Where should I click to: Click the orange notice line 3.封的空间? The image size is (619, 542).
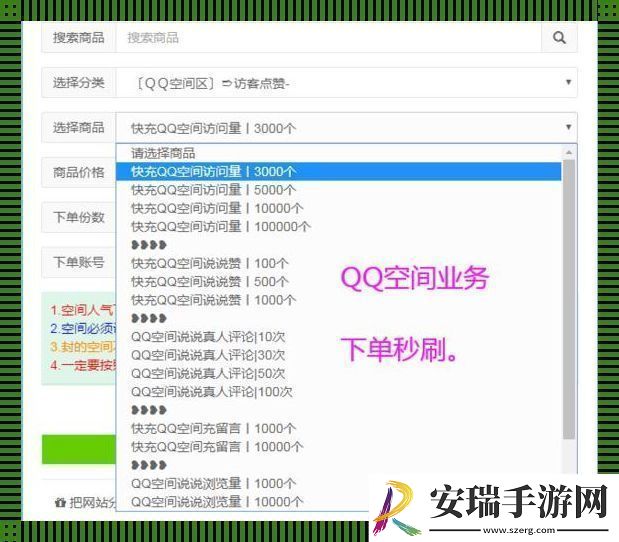point(83,347)
